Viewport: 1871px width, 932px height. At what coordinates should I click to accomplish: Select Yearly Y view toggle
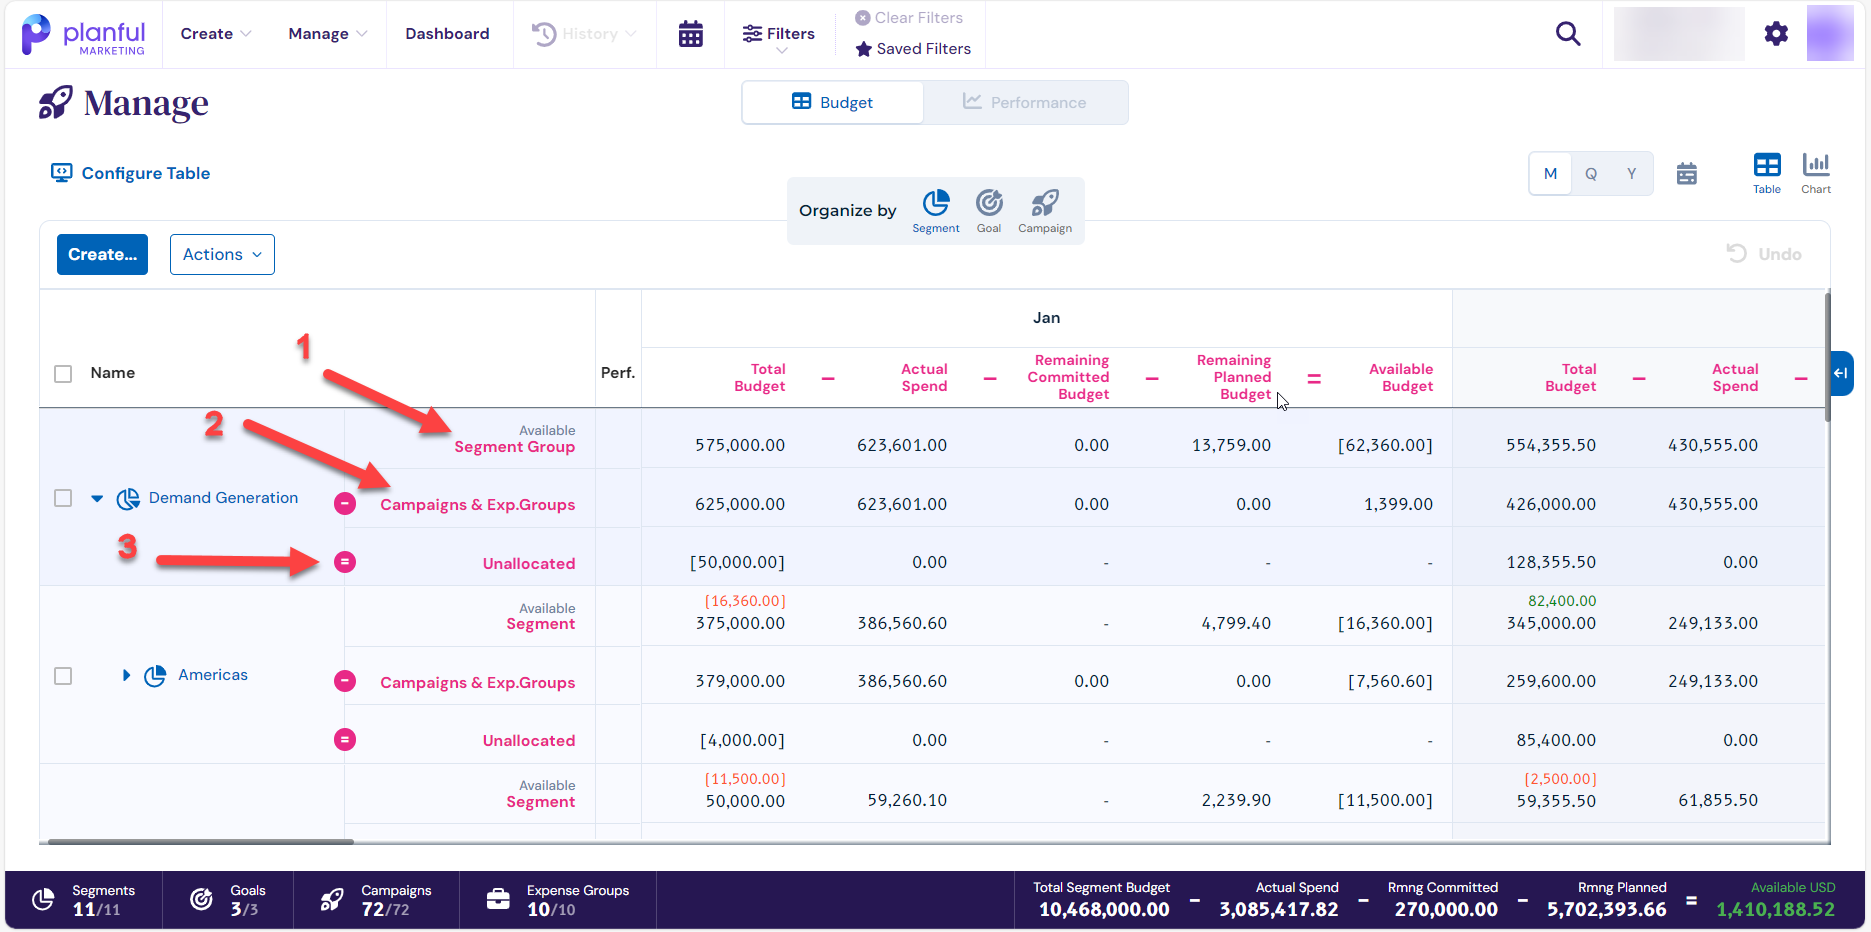pyautogui.click(x=1632, y=174)
